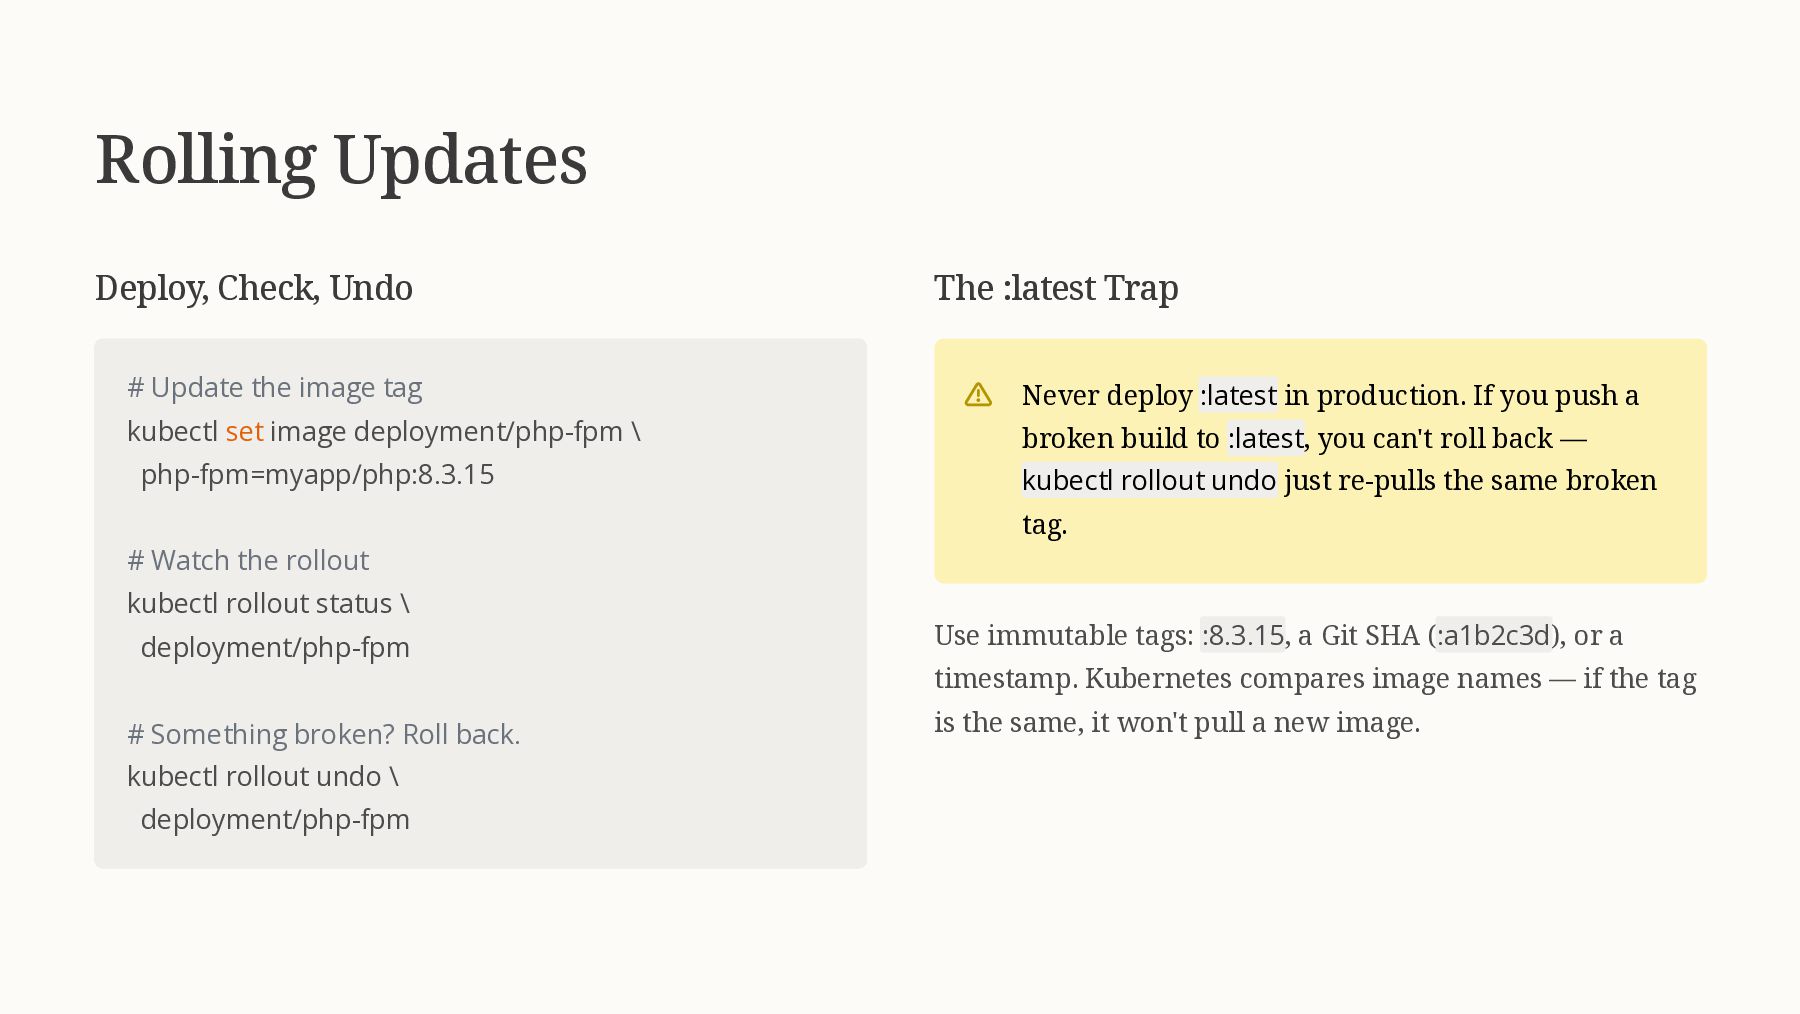Select the Deploy, Check, Undo heading
The width and height of the screenshot is (1800, 1014).
coord(254,288)
